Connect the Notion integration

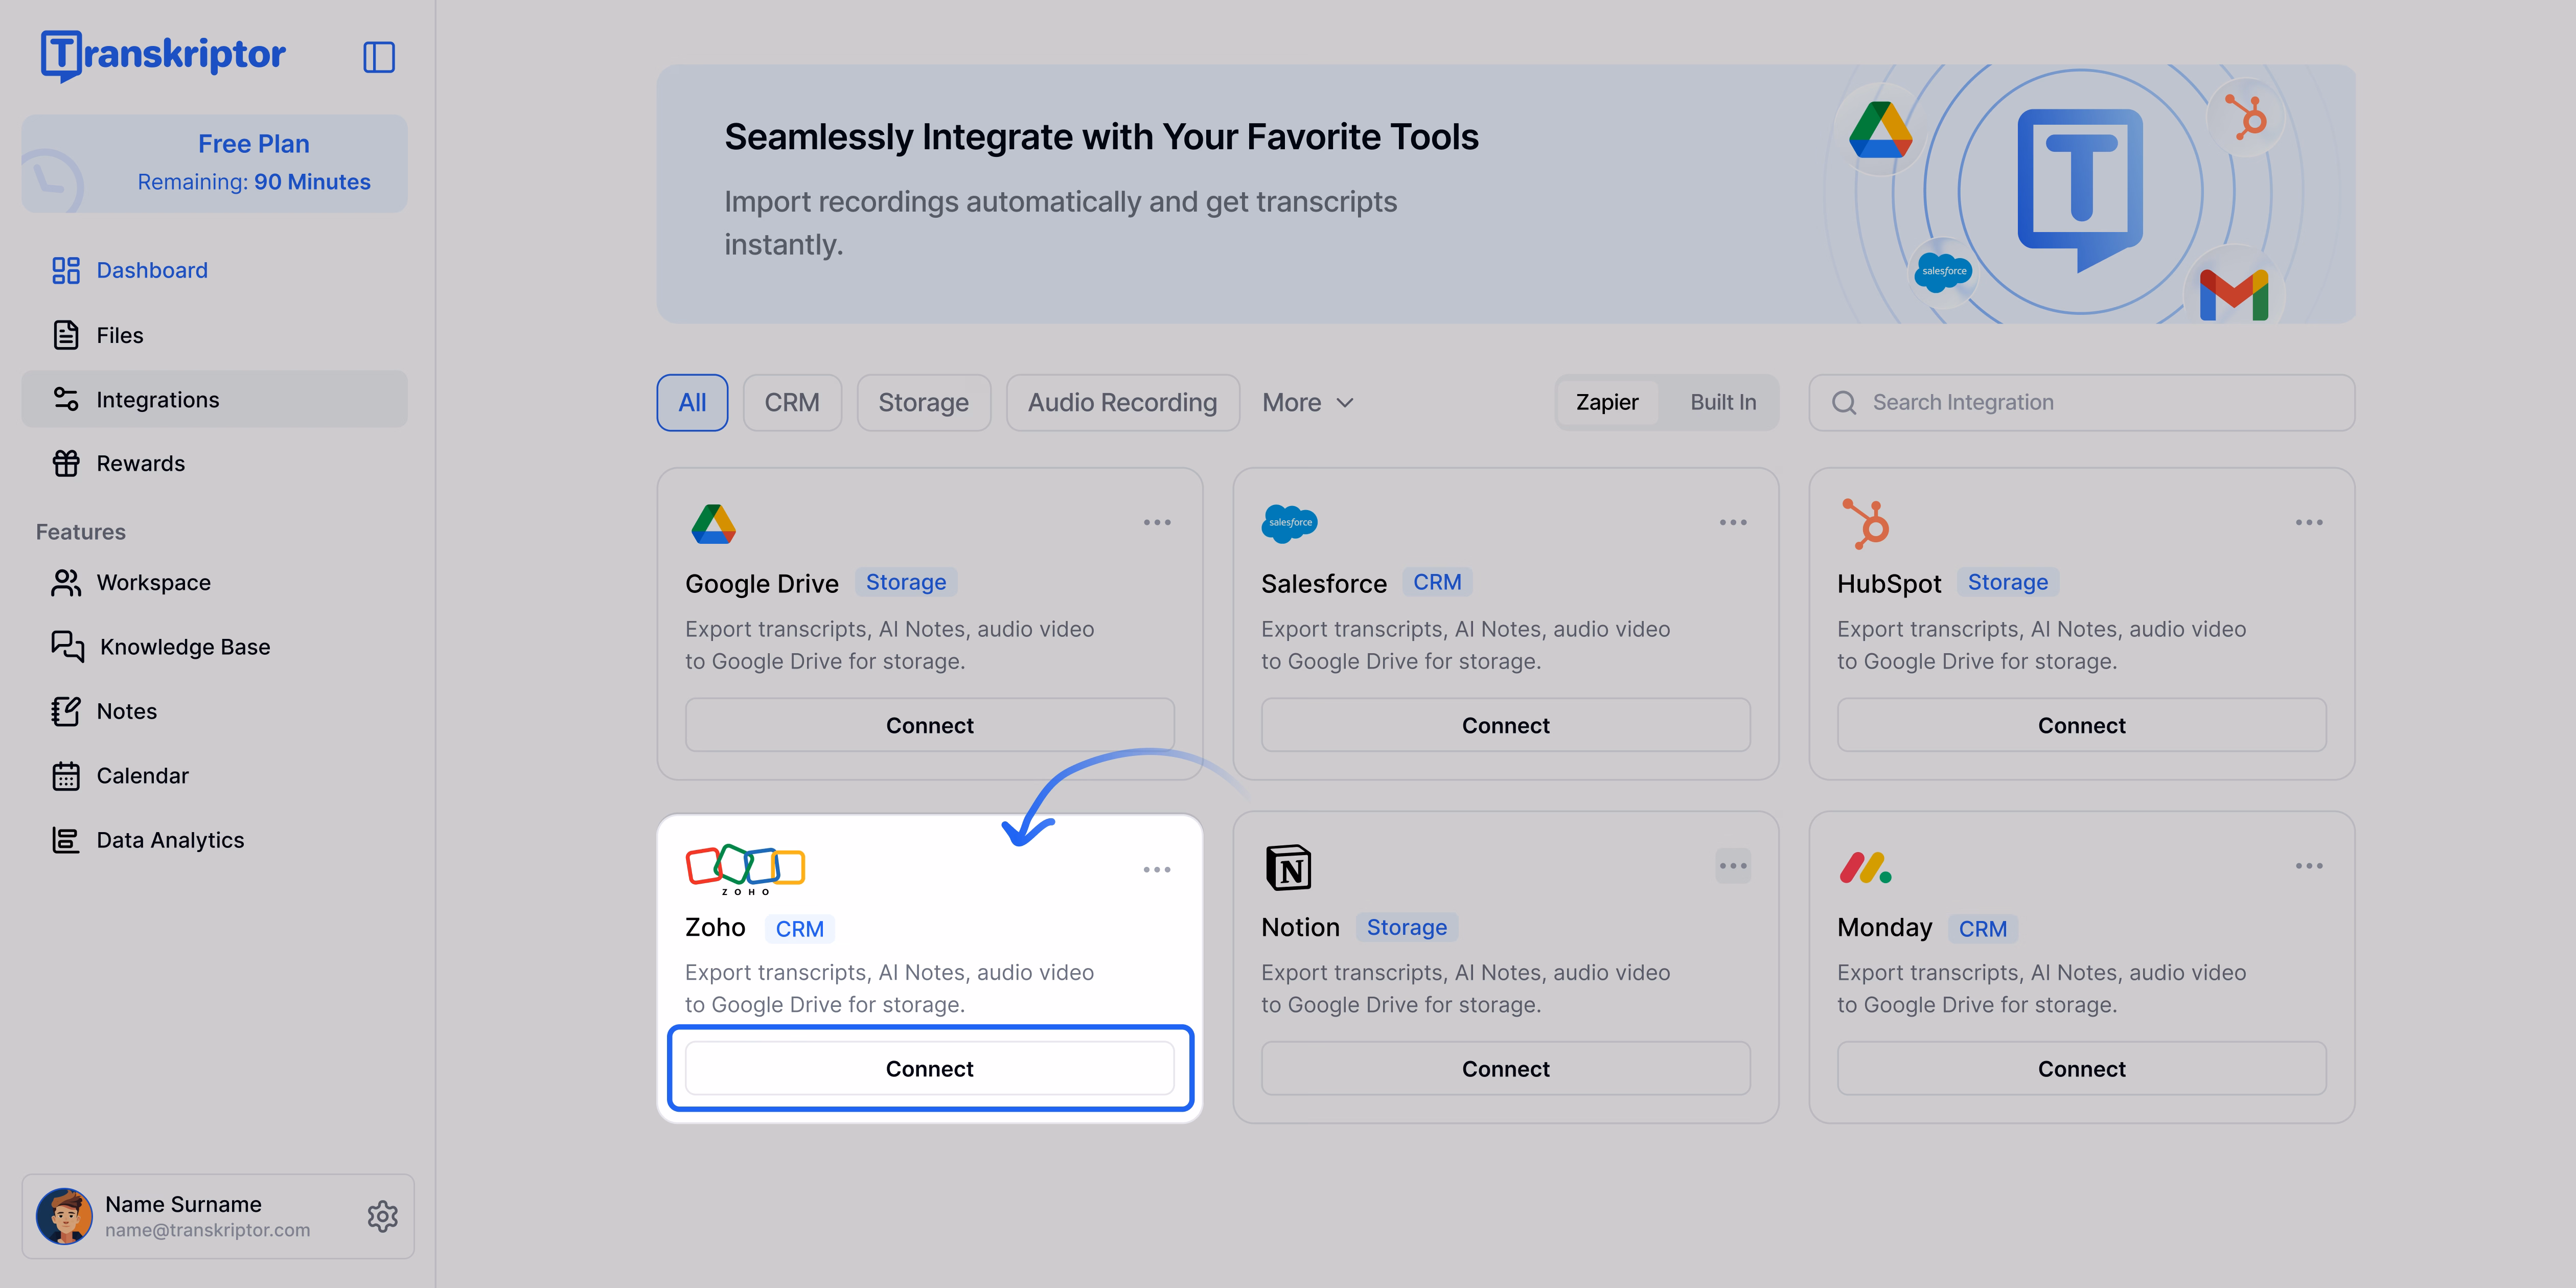1505,1068
